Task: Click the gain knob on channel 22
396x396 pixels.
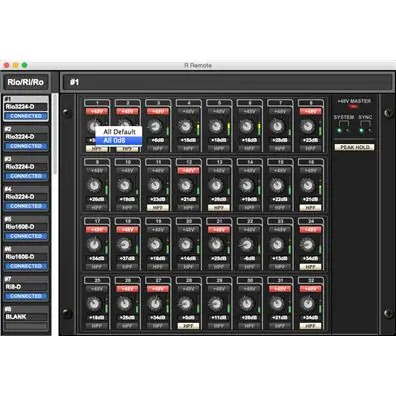Action: tap(247, 245)
